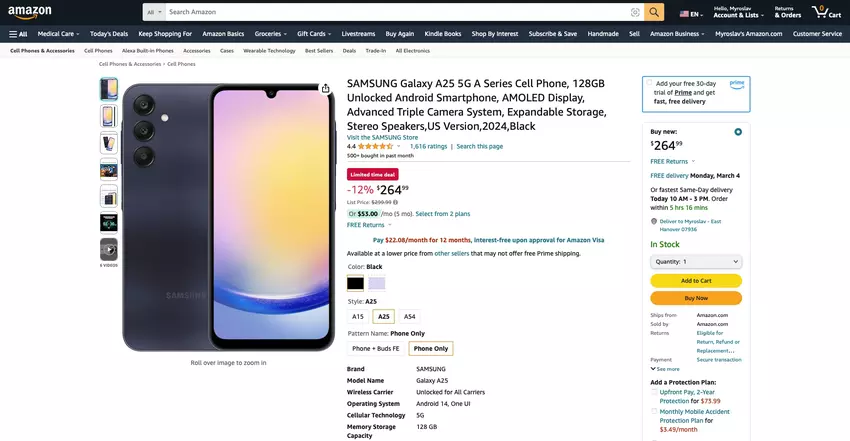Select the light blue color swatch

tap(377, 283)
